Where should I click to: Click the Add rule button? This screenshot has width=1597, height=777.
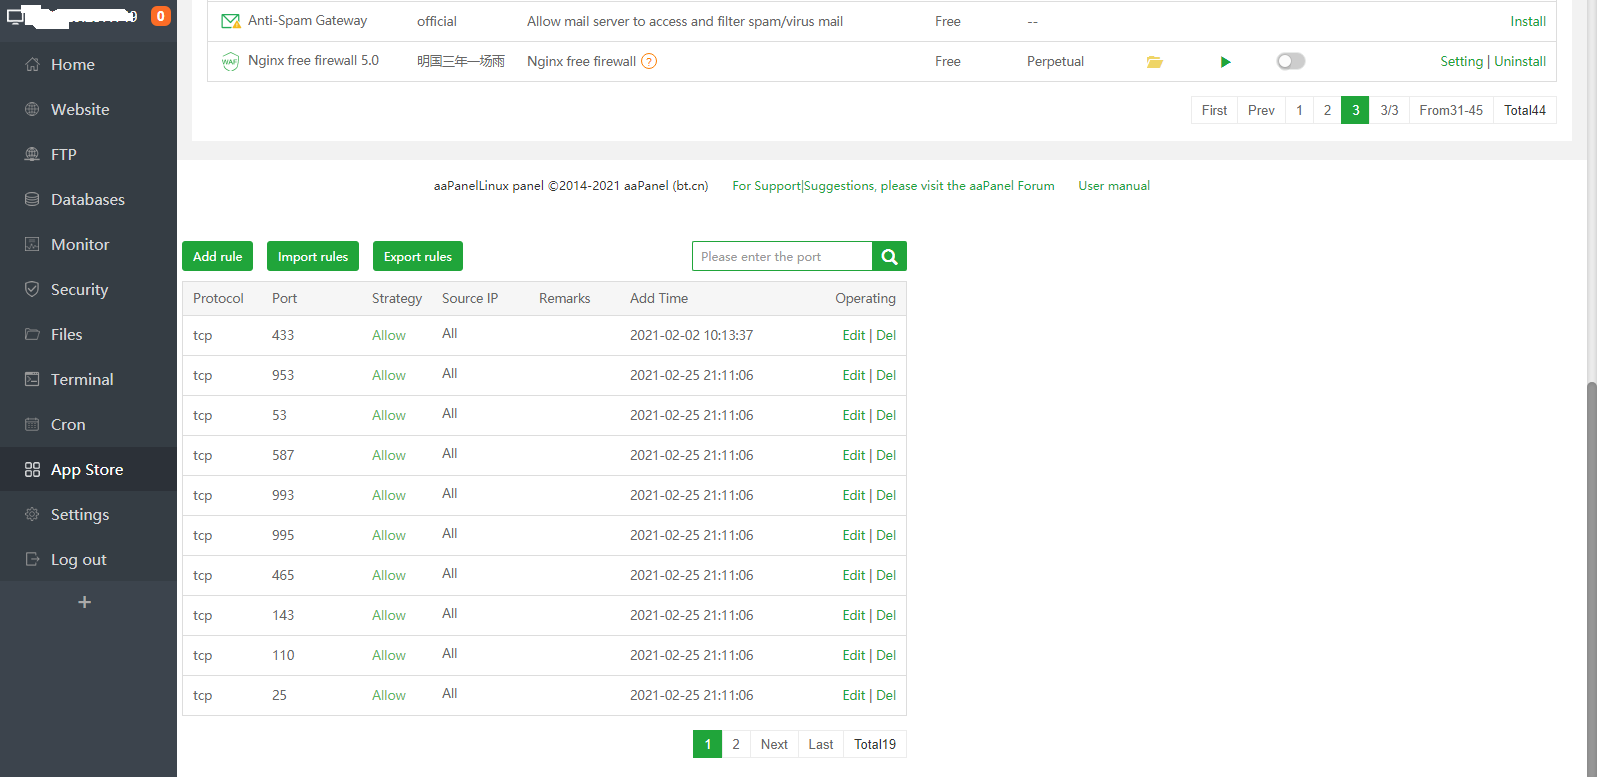pos(217,257)
